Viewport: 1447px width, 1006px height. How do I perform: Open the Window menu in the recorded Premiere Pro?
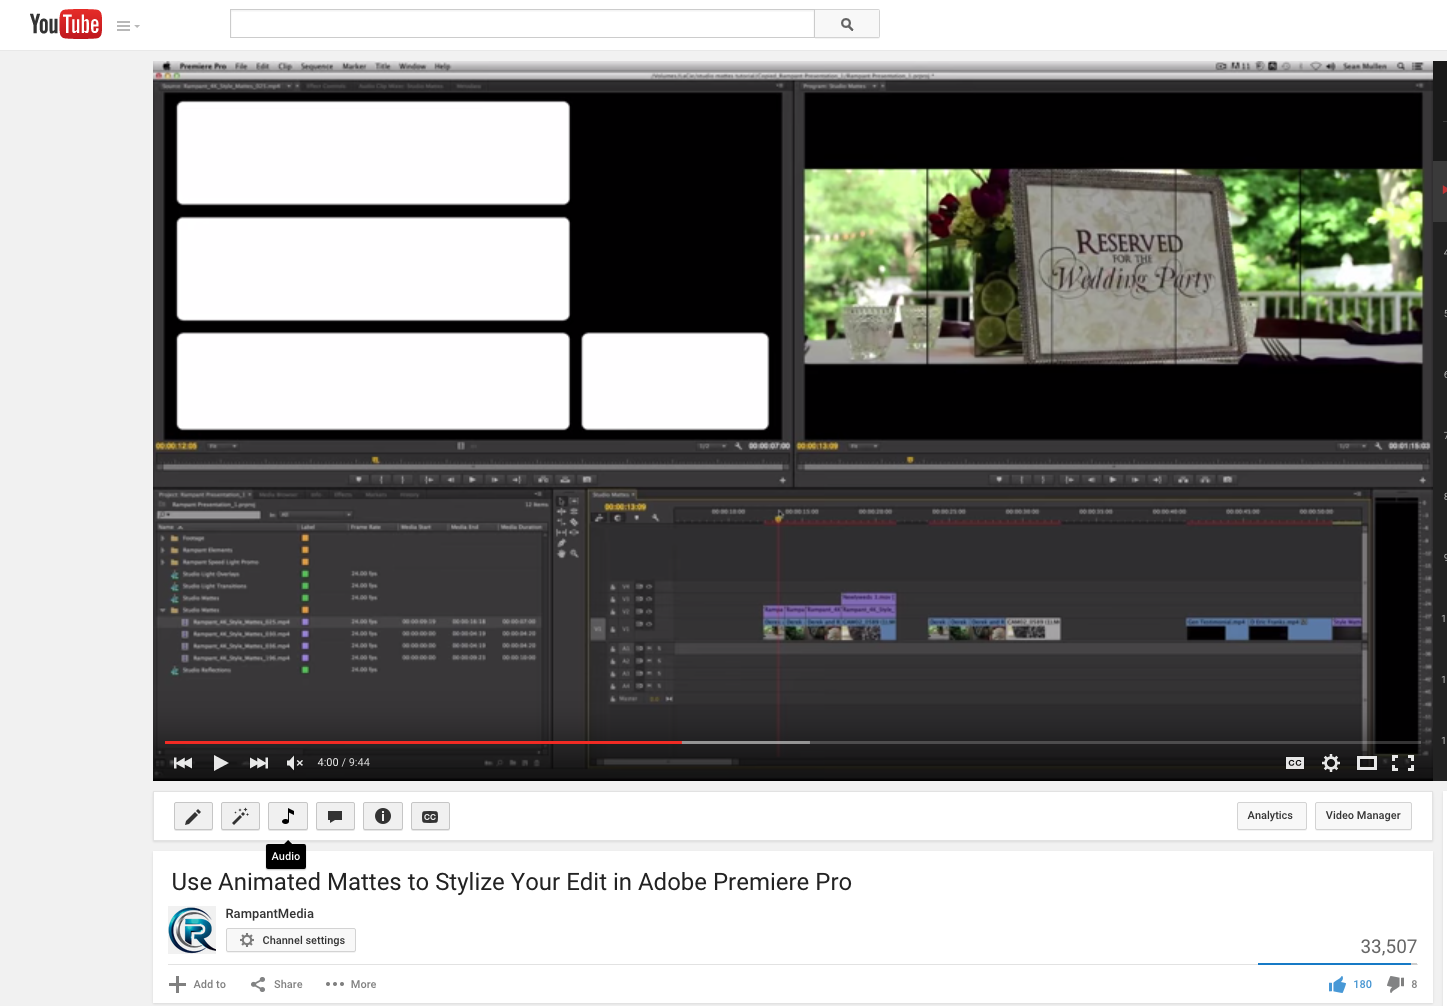(412, 66)
